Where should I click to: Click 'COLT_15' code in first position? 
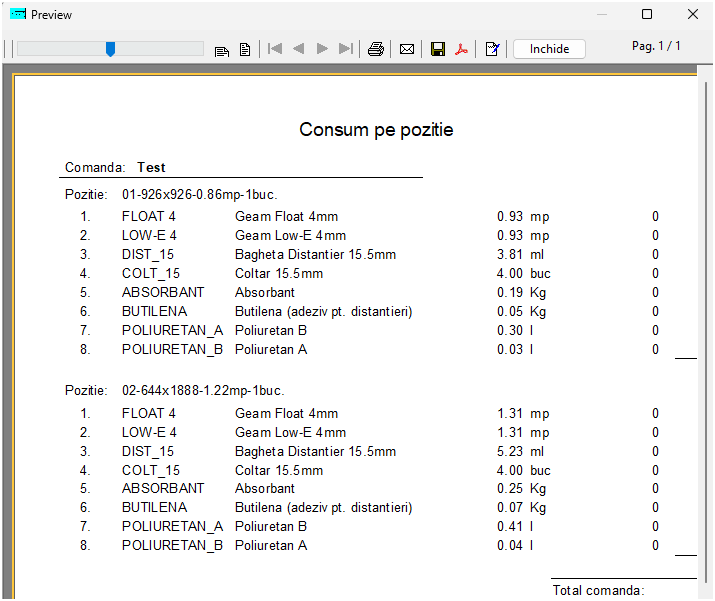click(x=151, y=274)
